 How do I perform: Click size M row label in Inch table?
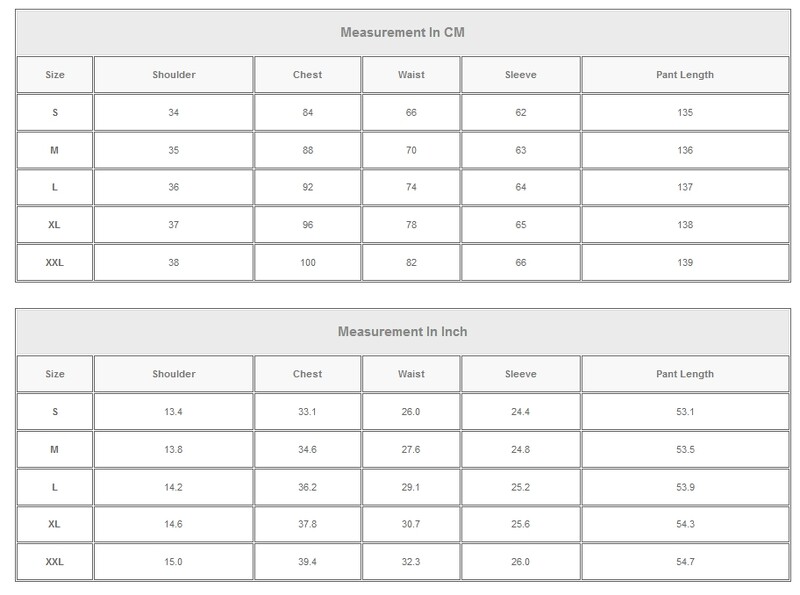click(55, 450)
